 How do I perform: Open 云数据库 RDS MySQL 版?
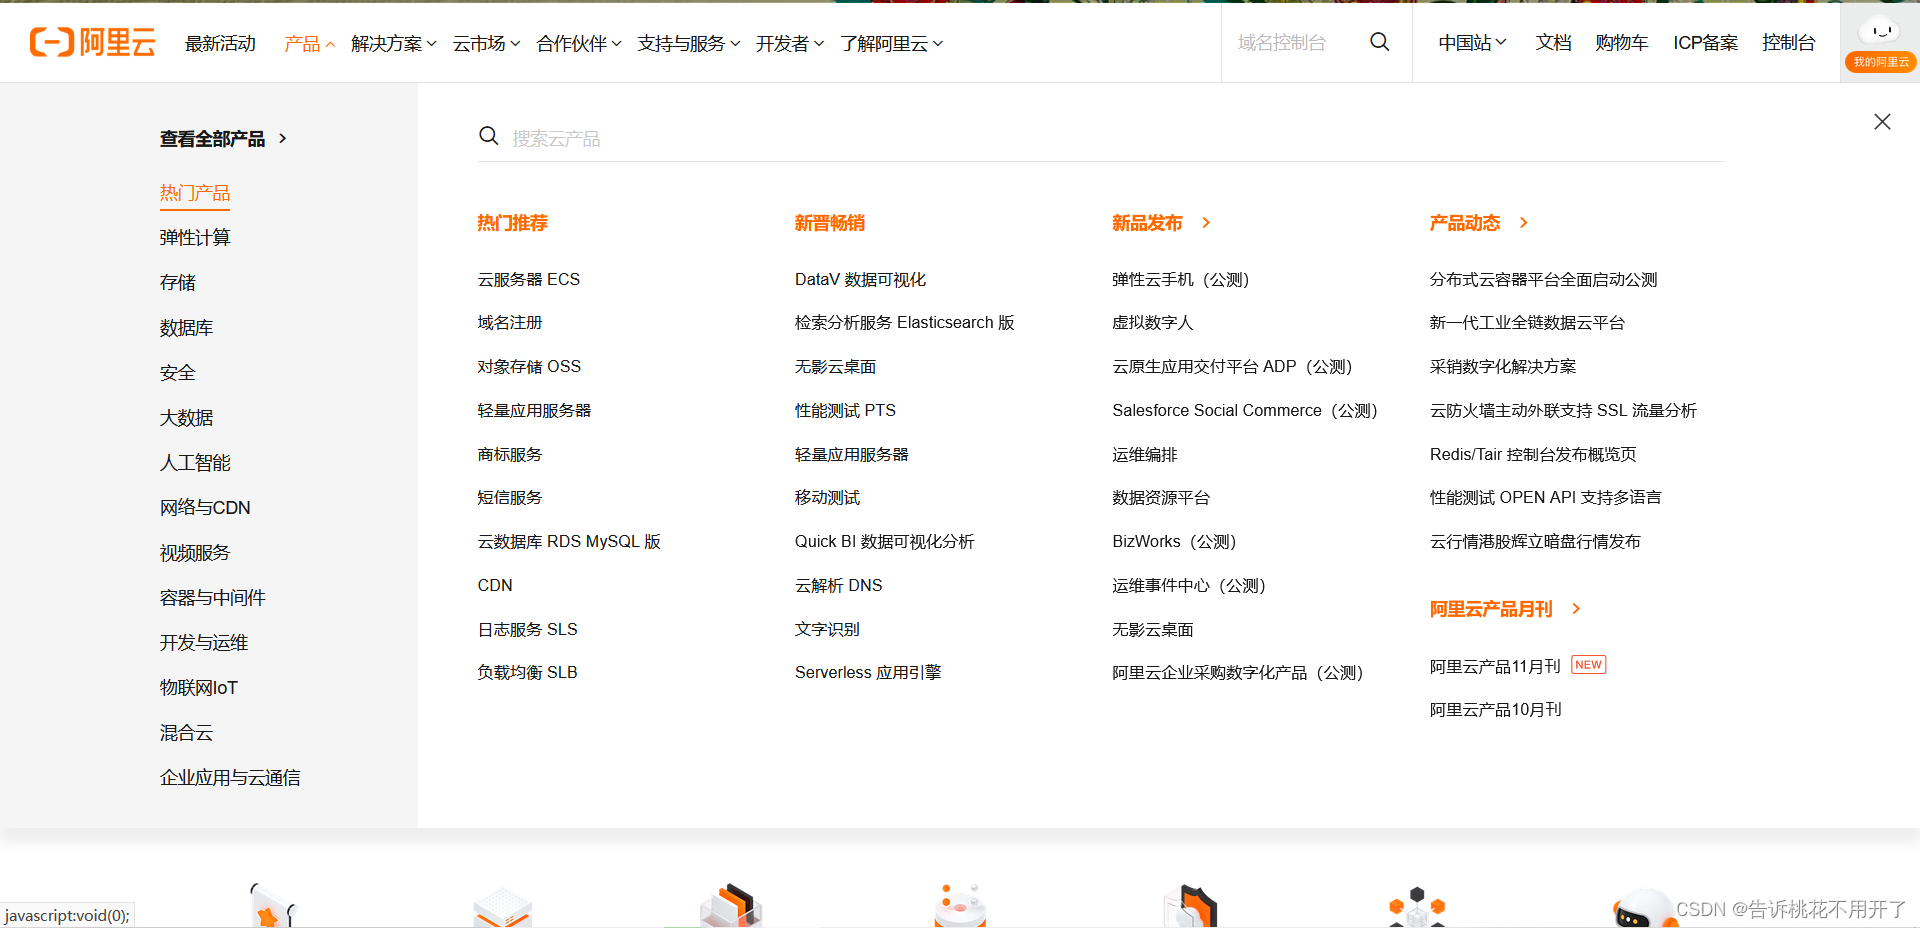click(569, 542)
